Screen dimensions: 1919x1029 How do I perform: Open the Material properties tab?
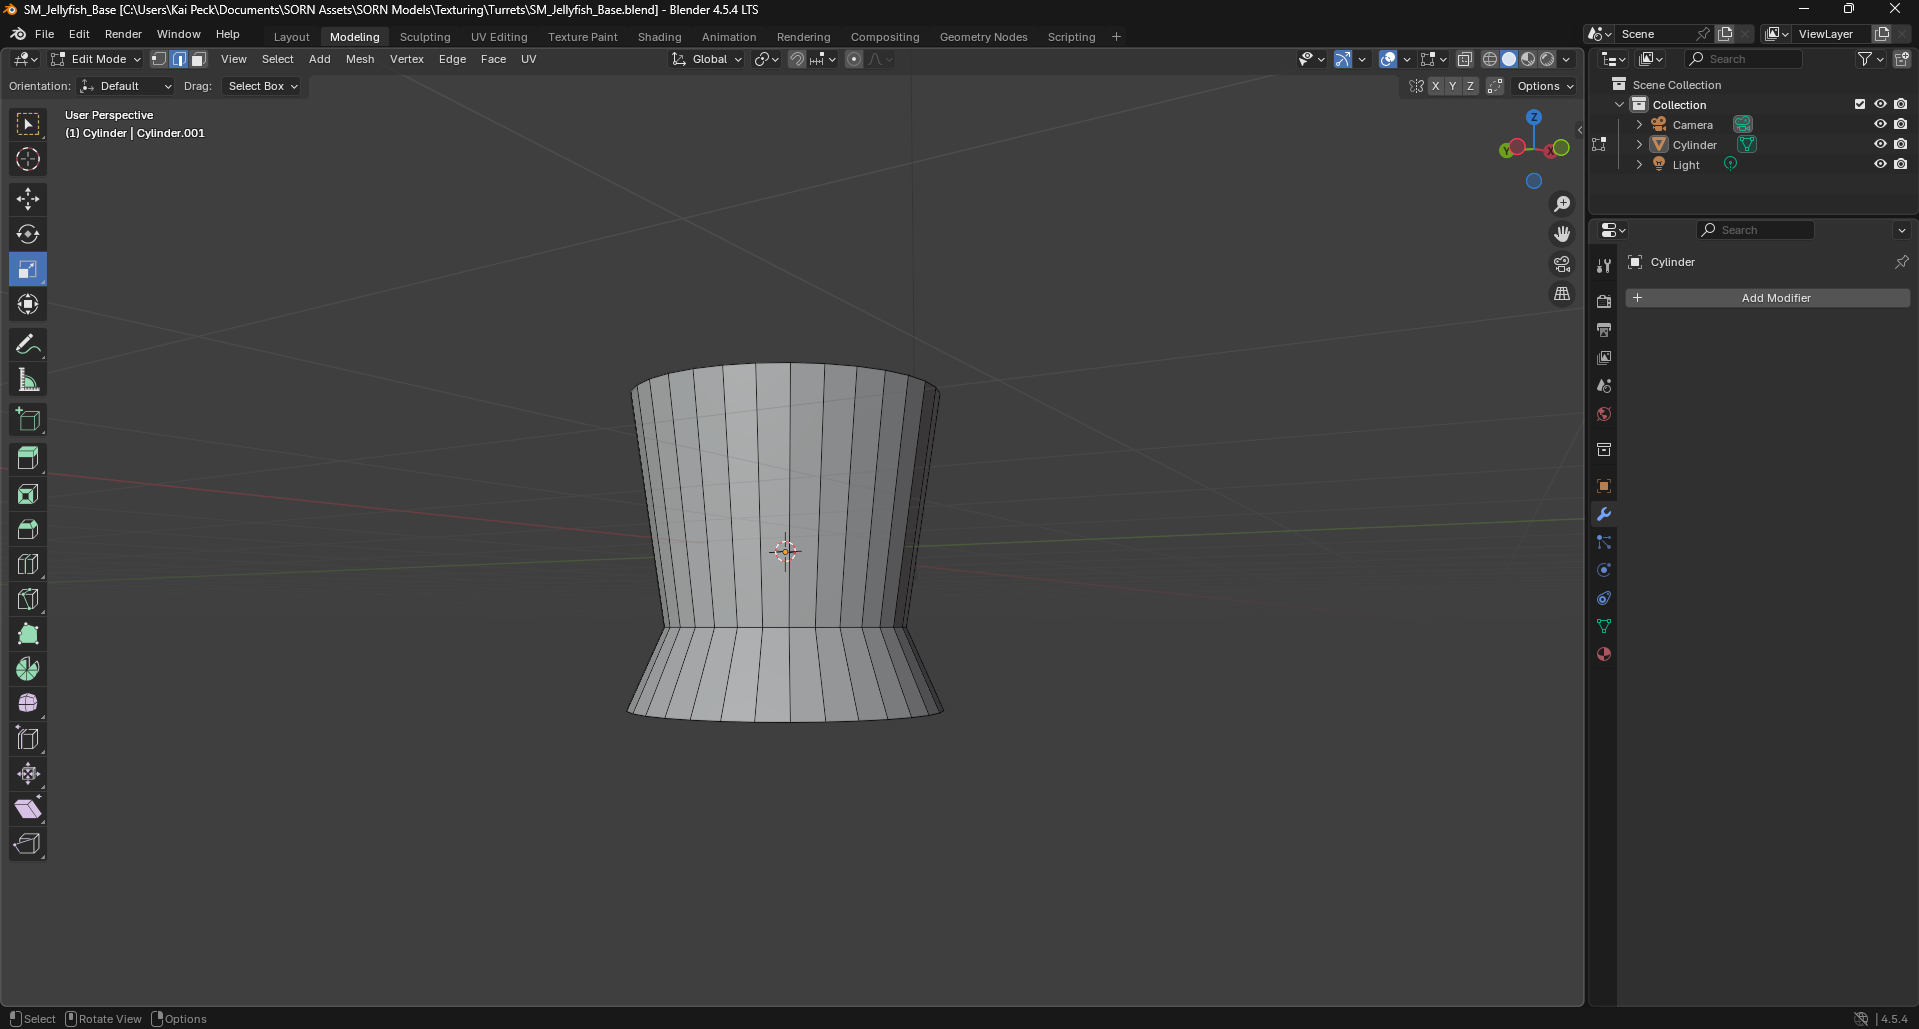(1604, 654)
